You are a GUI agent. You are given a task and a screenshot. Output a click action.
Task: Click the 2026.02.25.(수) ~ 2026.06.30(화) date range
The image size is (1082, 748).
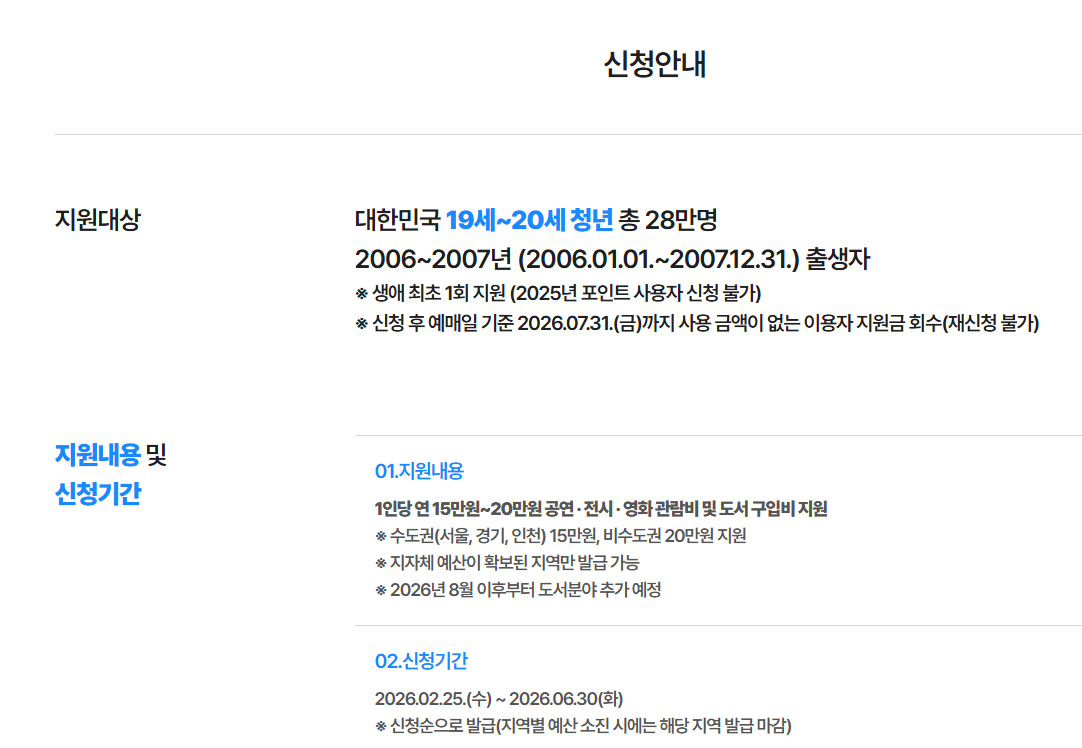[x=498, y=698]
